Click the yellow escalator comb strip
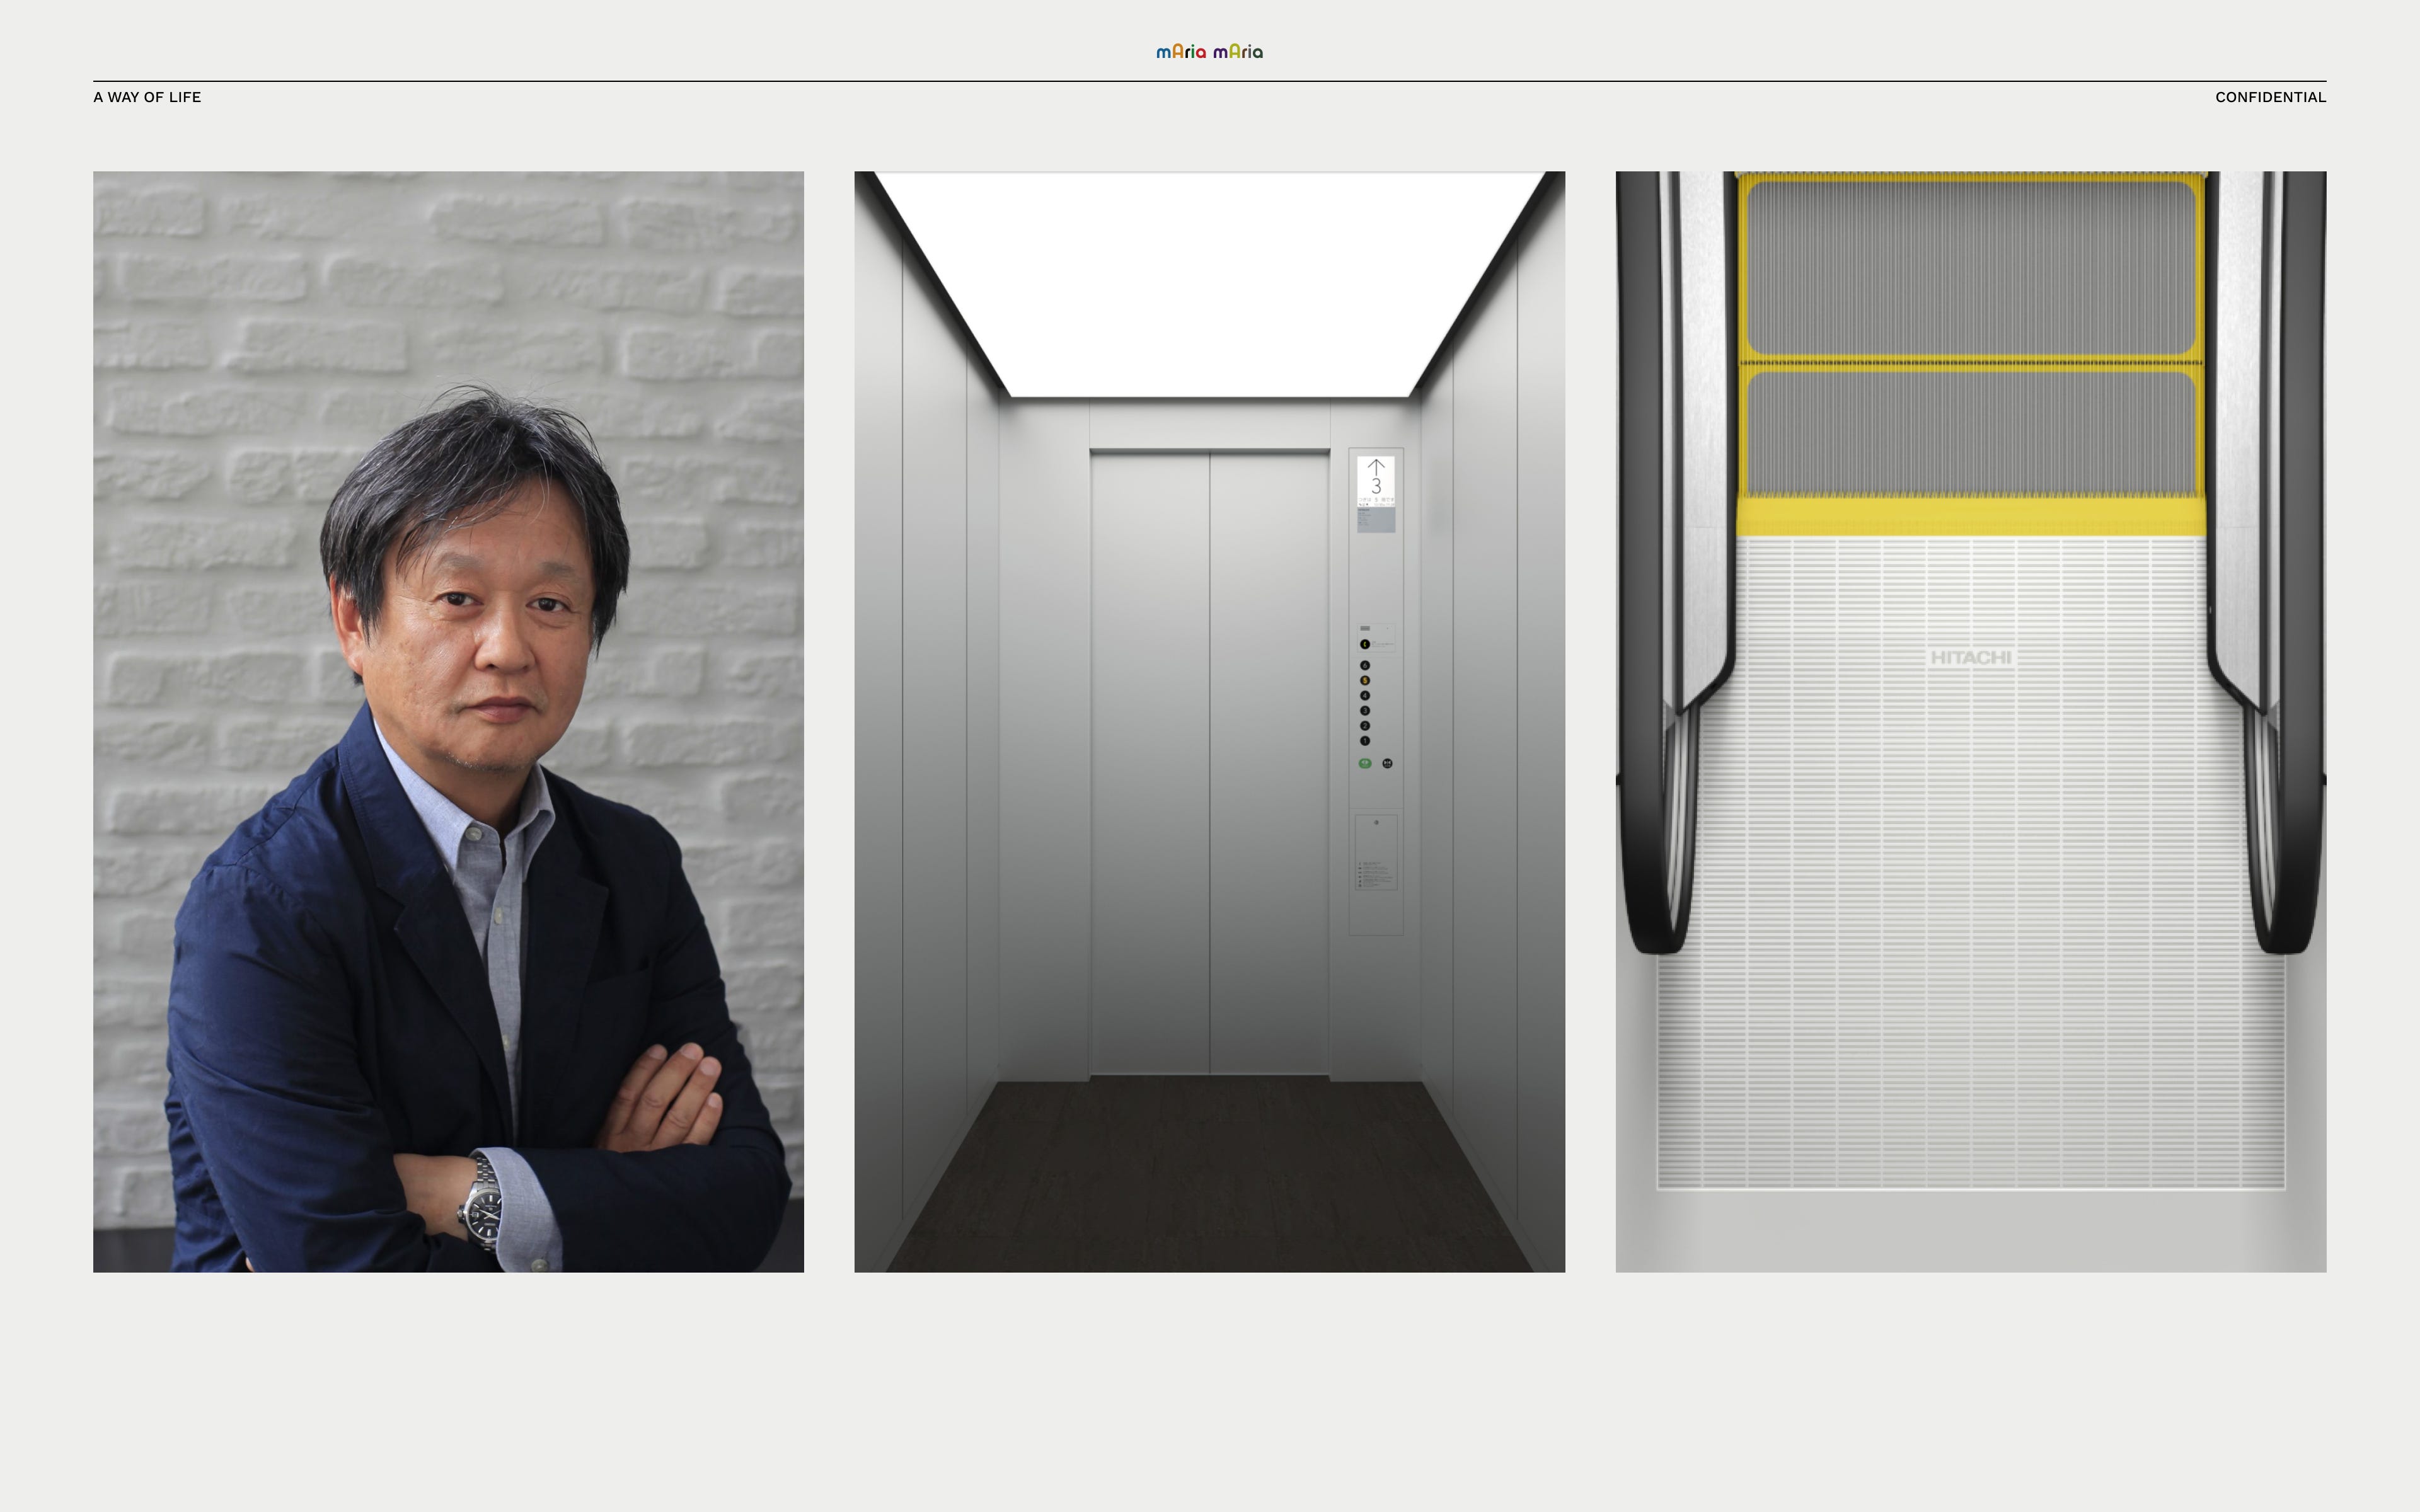Screen dimensions: 2420x1512 point(1970,516)
